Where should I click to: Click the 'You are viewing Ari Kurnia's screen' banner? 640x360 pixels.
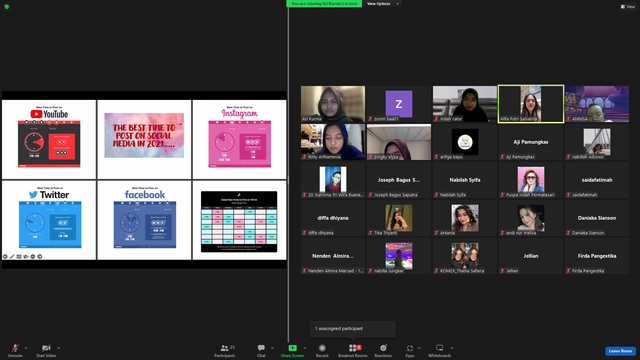(324, 4)
